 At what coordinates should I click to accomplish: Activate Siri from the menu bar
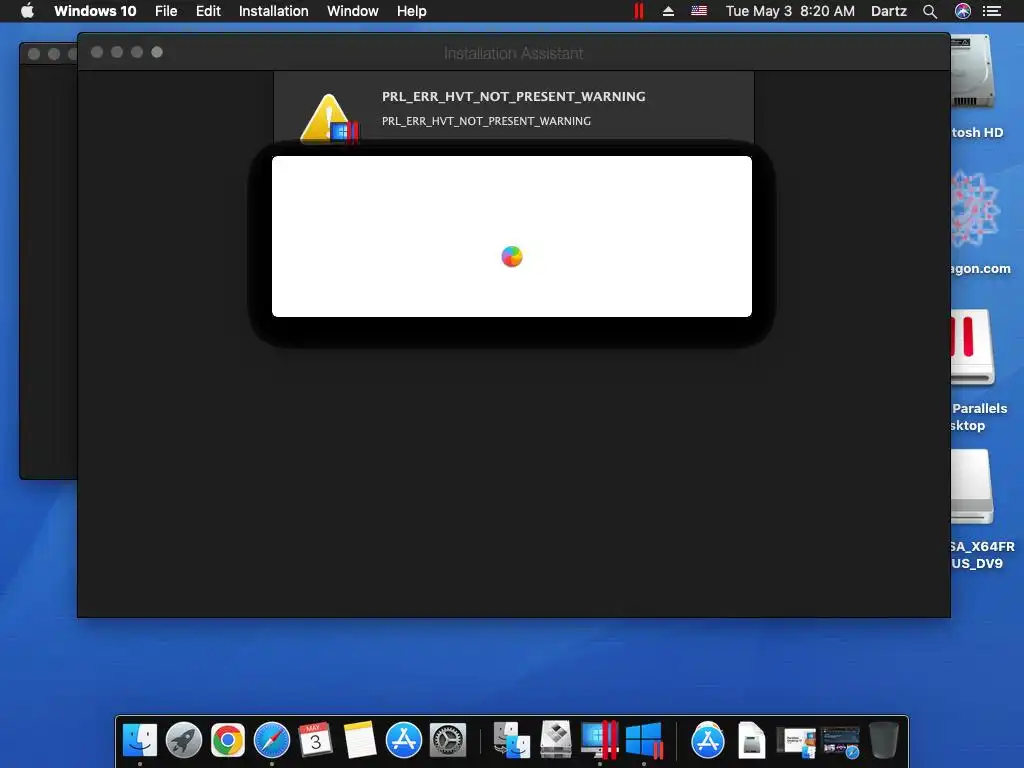pyautogui.click(x=963, y=11)
